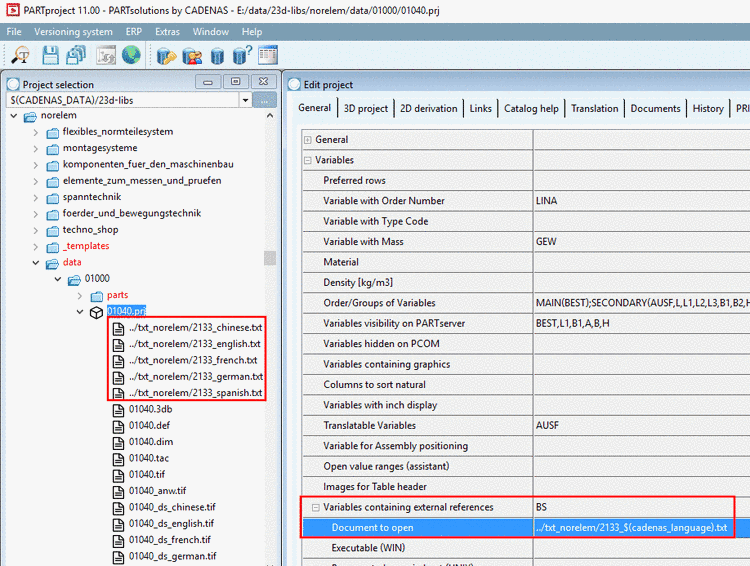Open the File menu
The width and height of the screenshot is (750, 566).
click(x=14, y=32)
